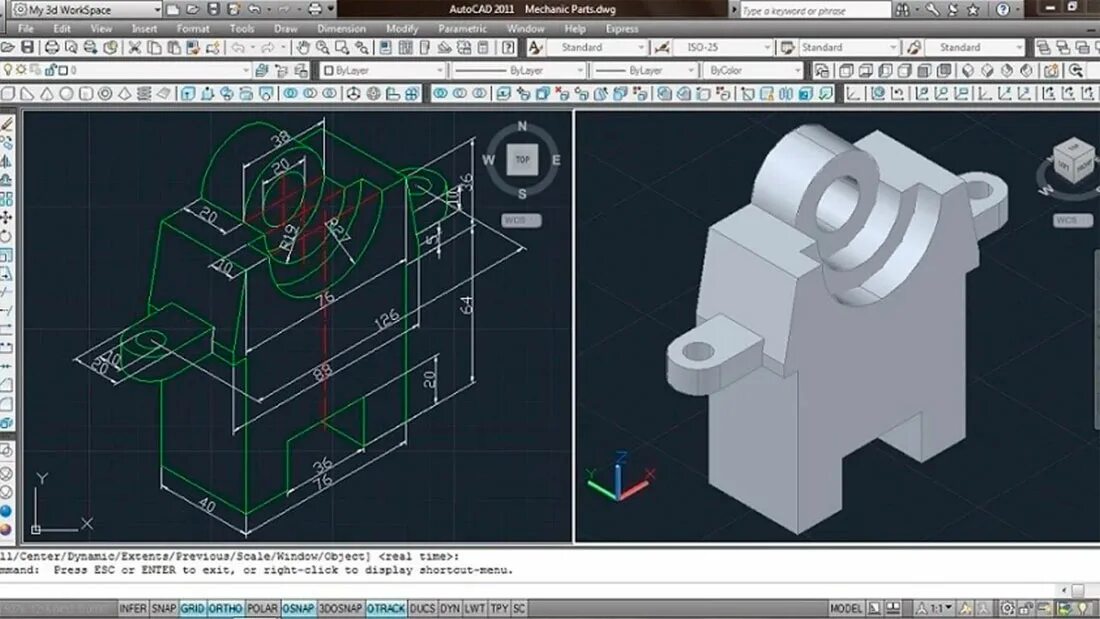1100x619 pixels.
Task: Toggle DYN dynamic input
Action: click(450, 608)
